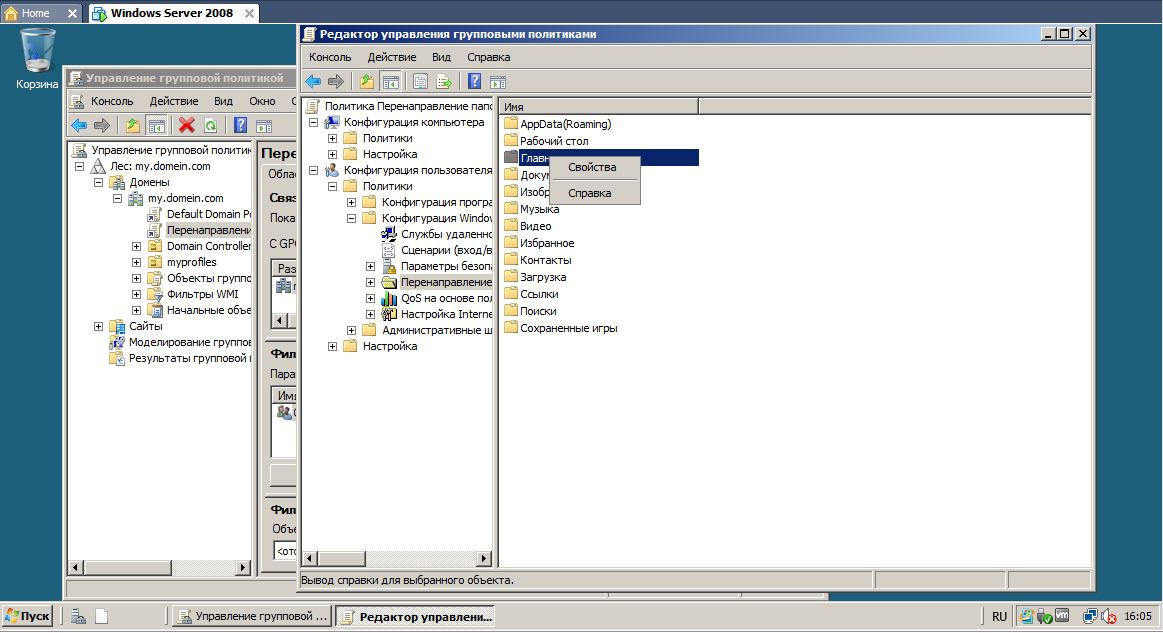Collapse the Конфигурация Windows node
1163x633 pixels.
[352, 219]
